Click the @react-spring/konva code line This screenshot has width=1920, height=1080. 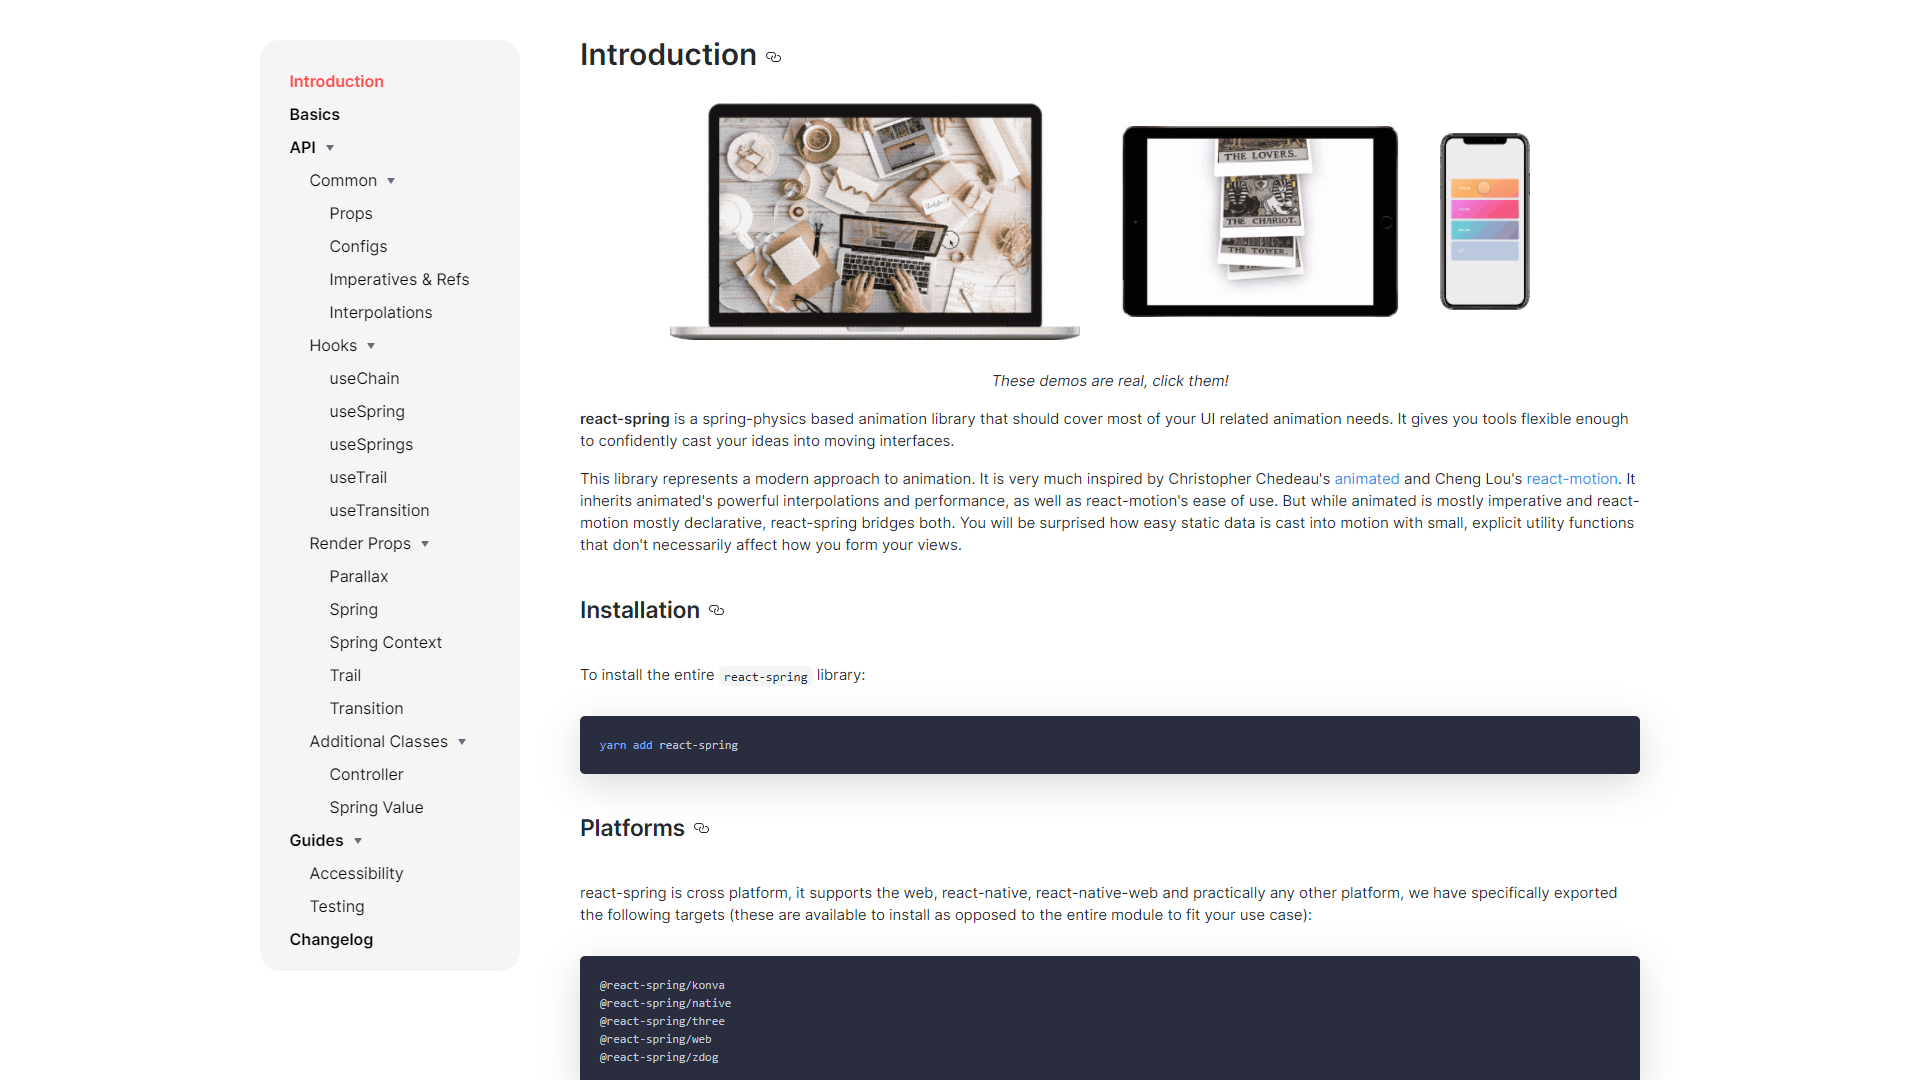coord(662,985)
